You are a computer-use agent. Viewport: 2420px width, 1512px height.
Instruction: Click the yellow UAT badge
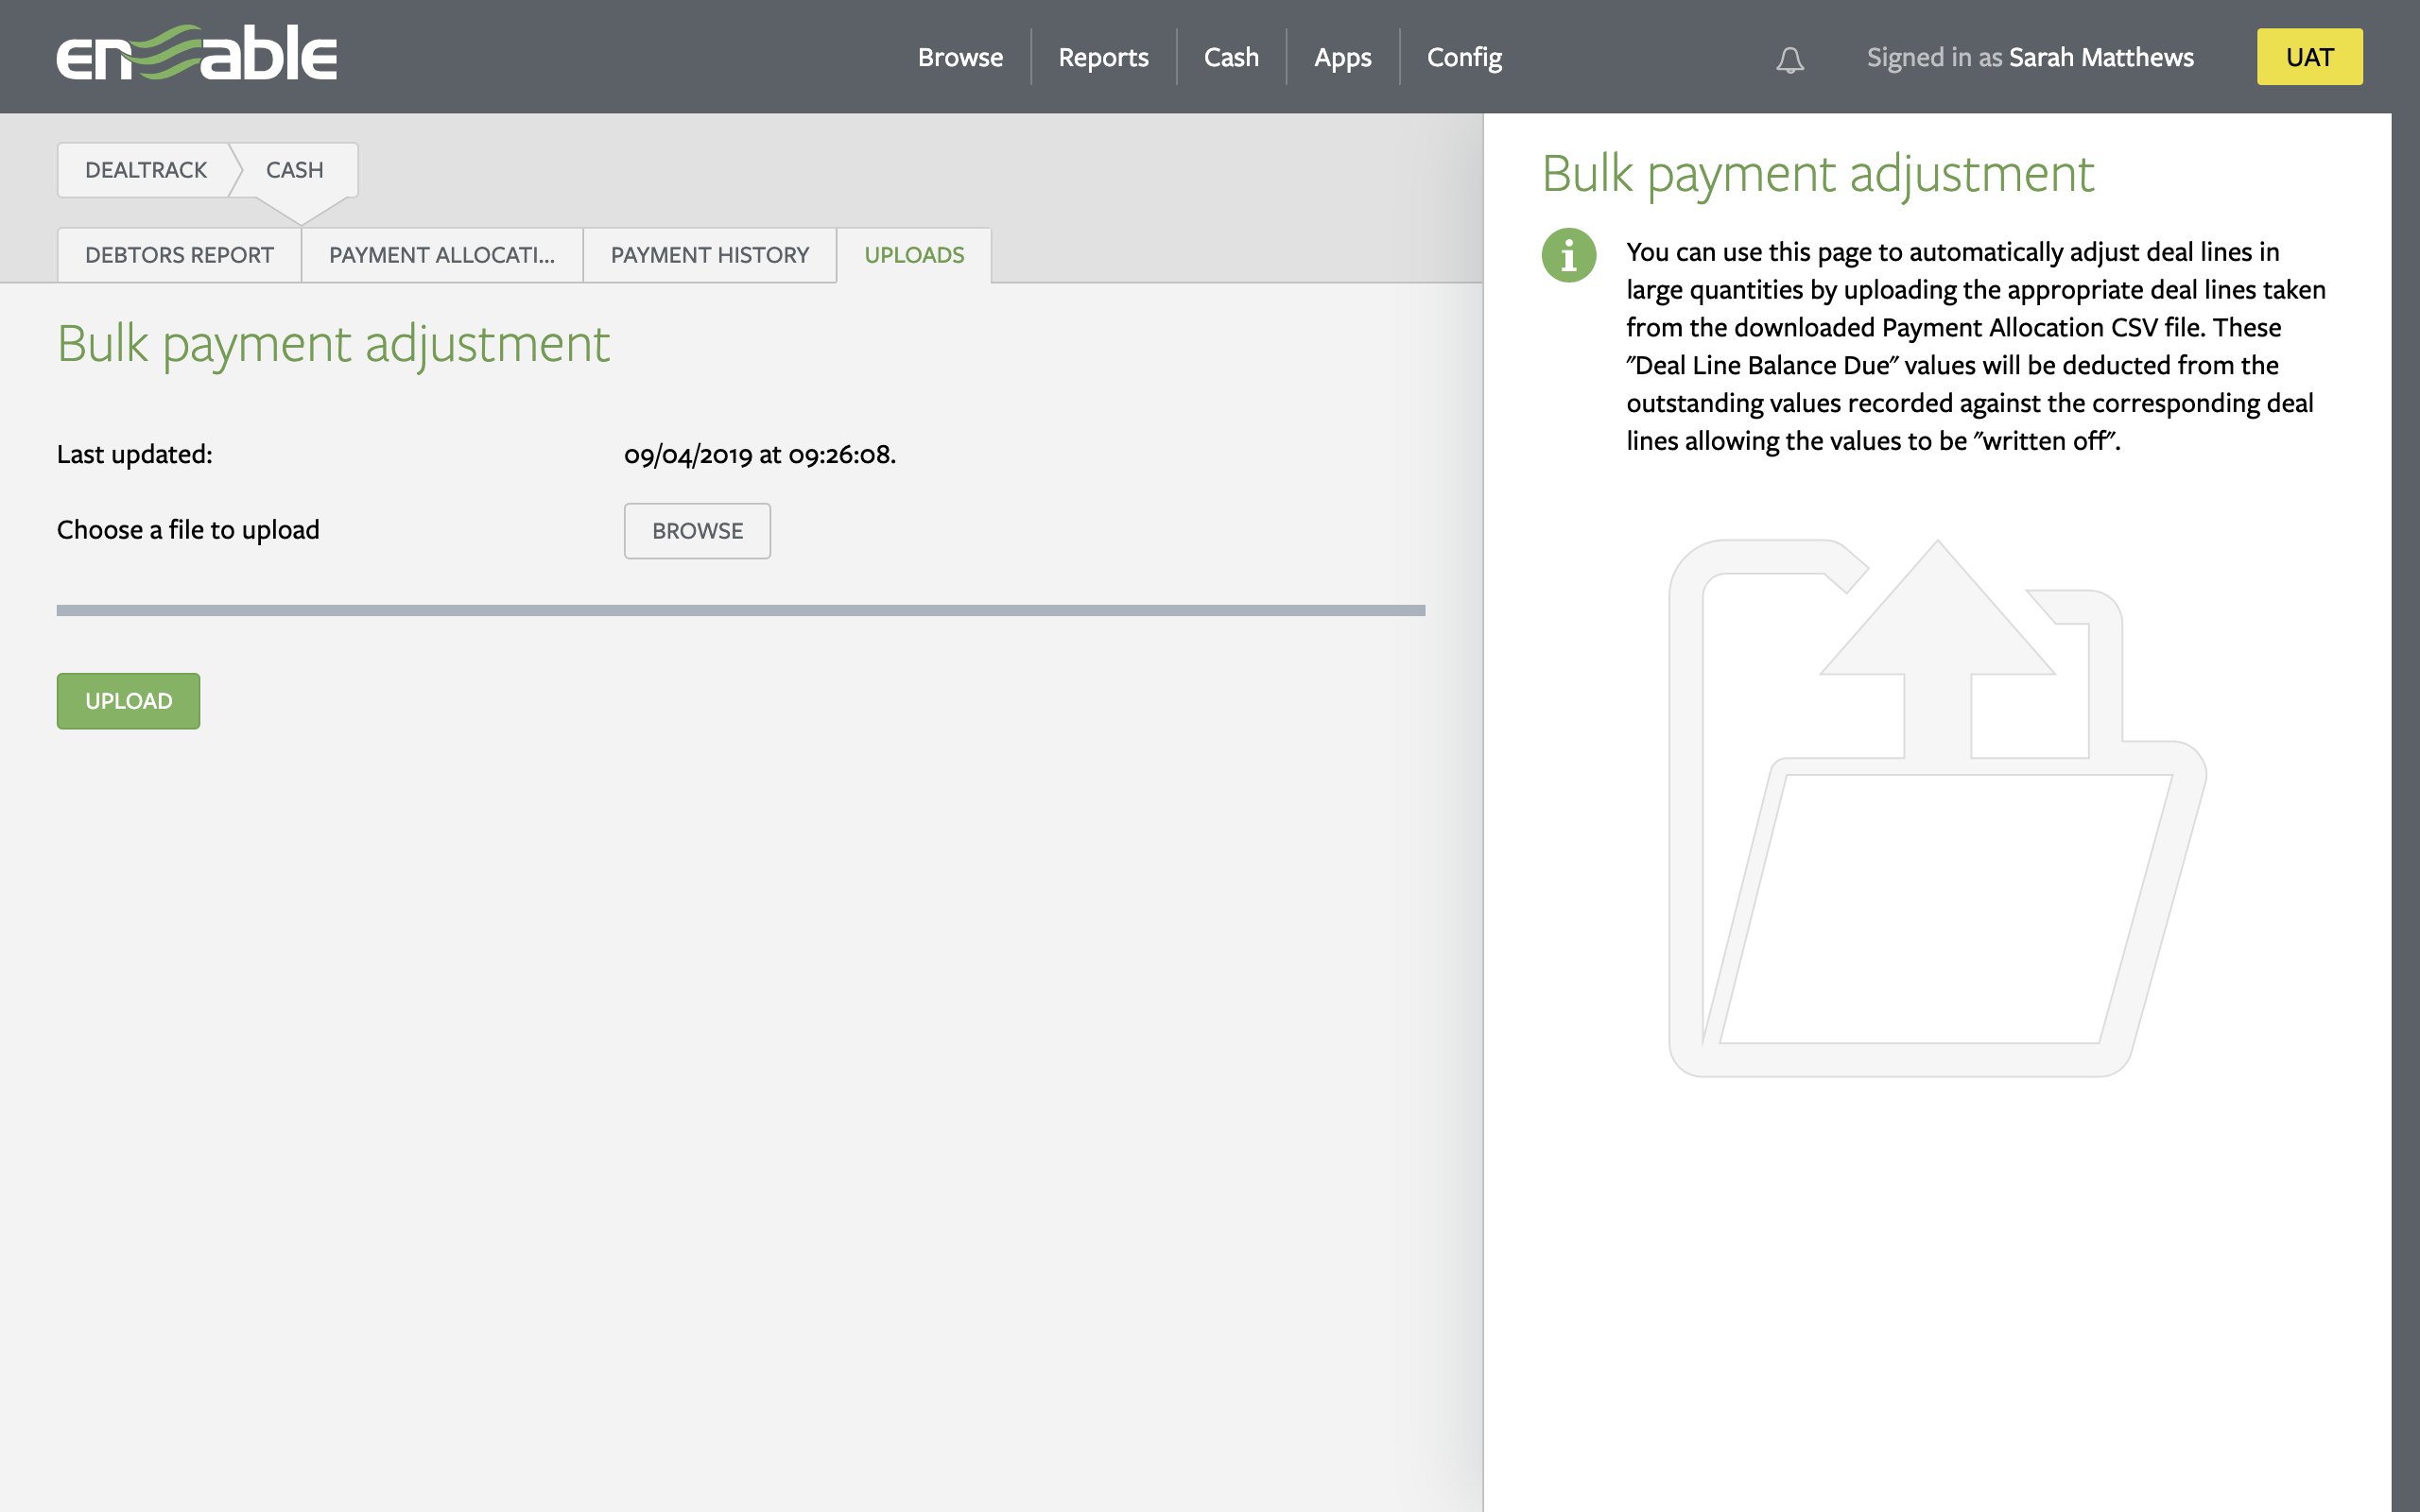point(2309,57)
